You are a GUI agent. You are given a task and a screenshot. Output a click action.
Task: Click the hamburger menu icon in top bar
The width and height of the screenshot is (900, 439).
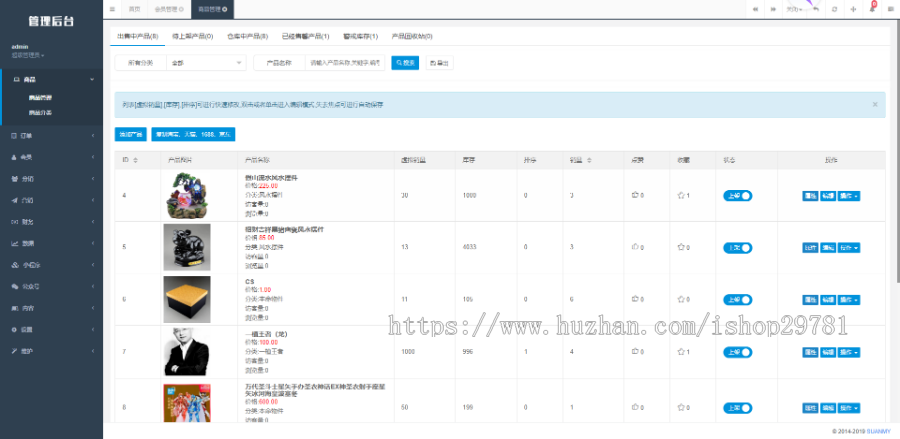coord(112,9)
